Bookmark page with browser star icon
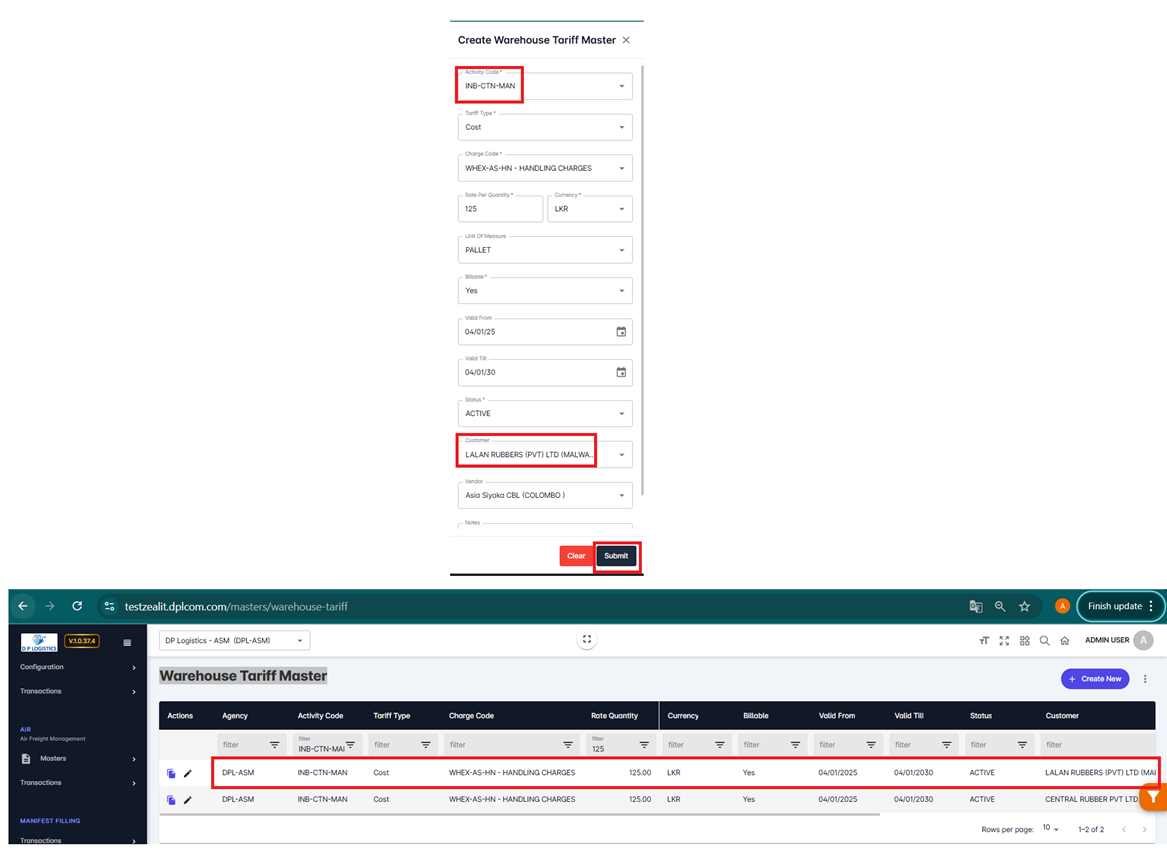Screen dimensions: 1167x866 tap(1024, 606)
